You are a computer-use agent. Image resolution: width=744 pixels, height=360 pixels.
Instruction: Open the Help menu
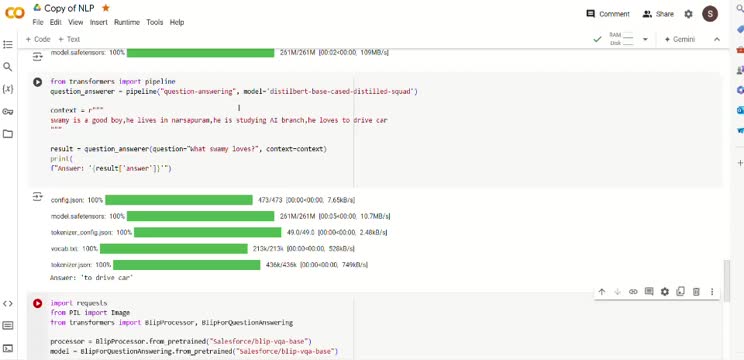click(x=177, y=22)
